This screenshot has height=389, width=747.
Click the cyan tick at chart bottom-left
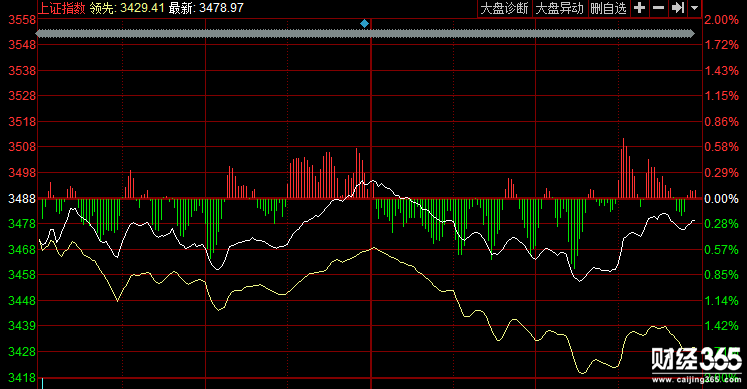[x=42, y=383]
